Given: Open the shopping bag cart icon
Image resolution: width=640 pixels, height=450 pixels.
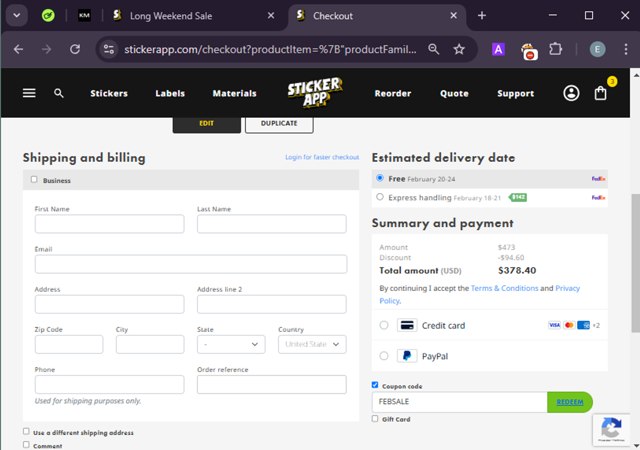Looking at the screenshot, I should 600,93.
